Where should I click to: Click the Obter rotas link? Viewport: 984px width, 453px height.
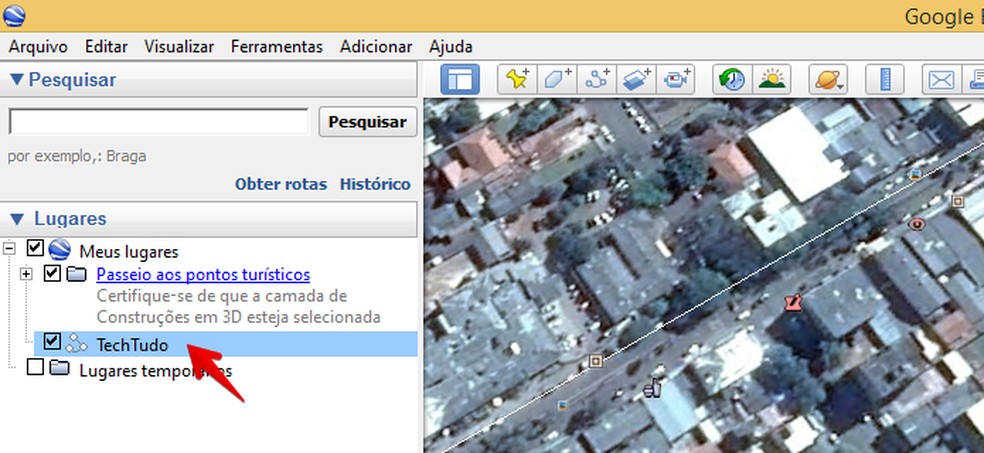(x=280, y=184)
